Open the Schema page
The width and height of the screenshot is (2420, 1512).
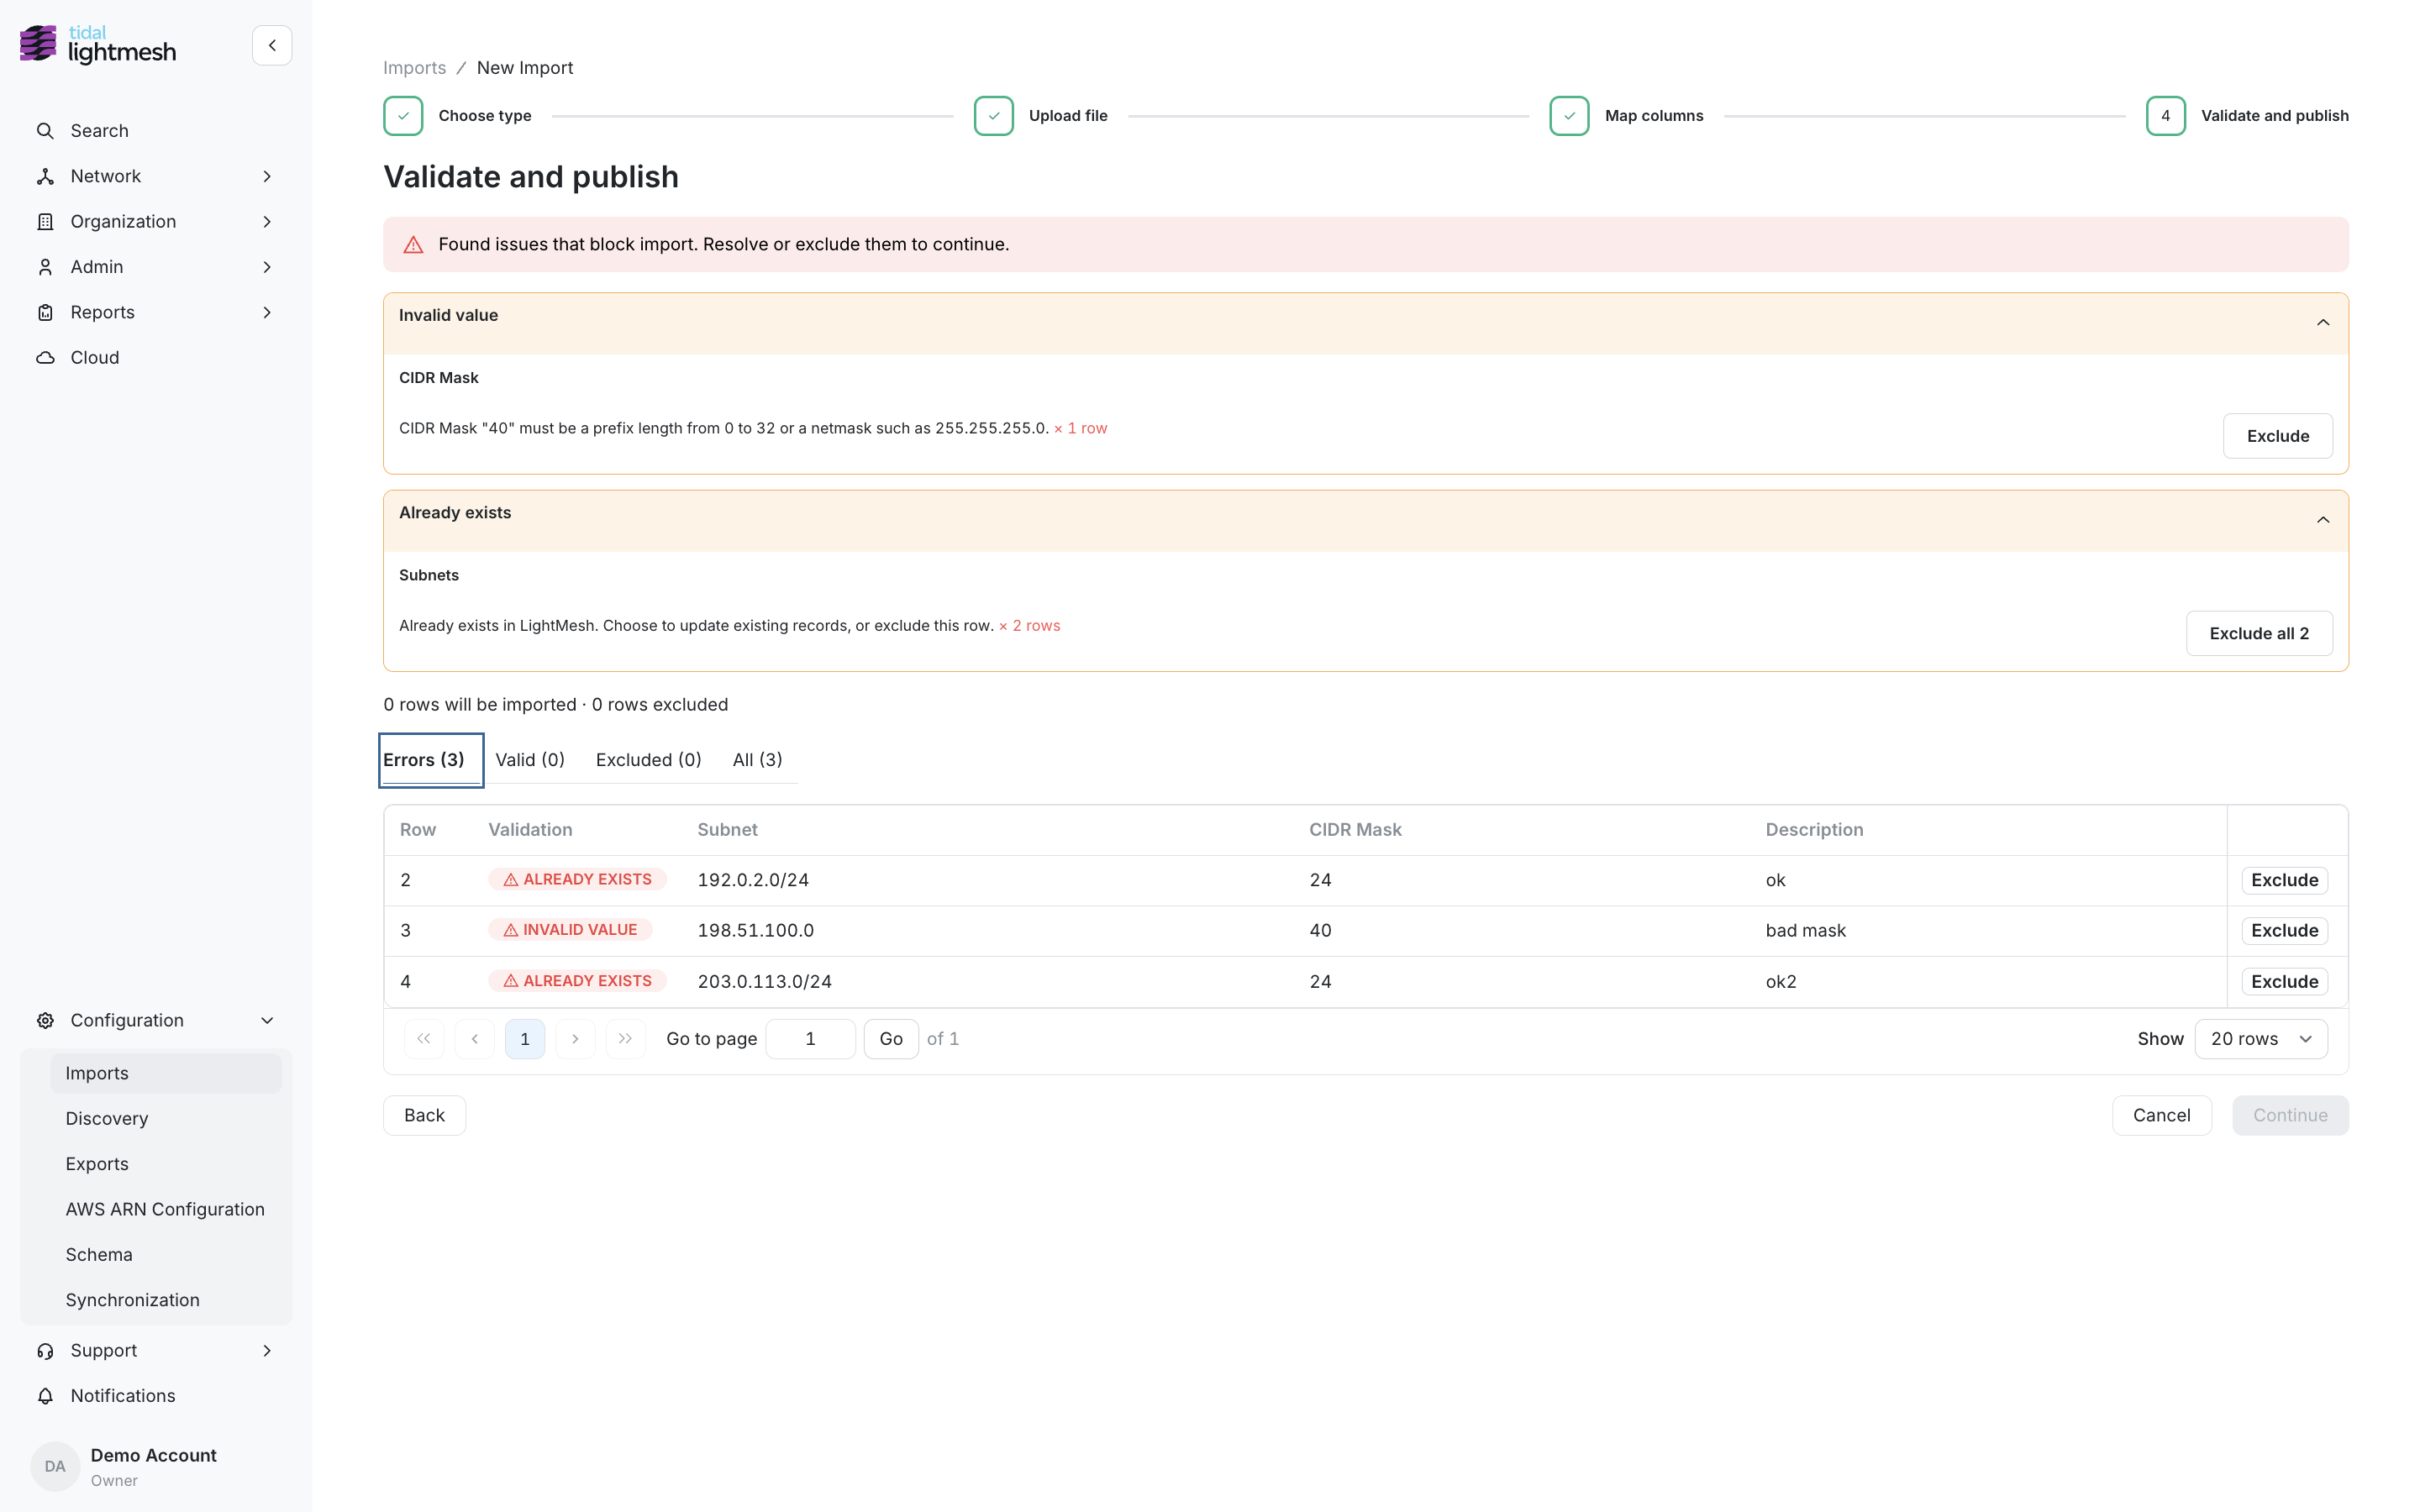coord(166,1254)
